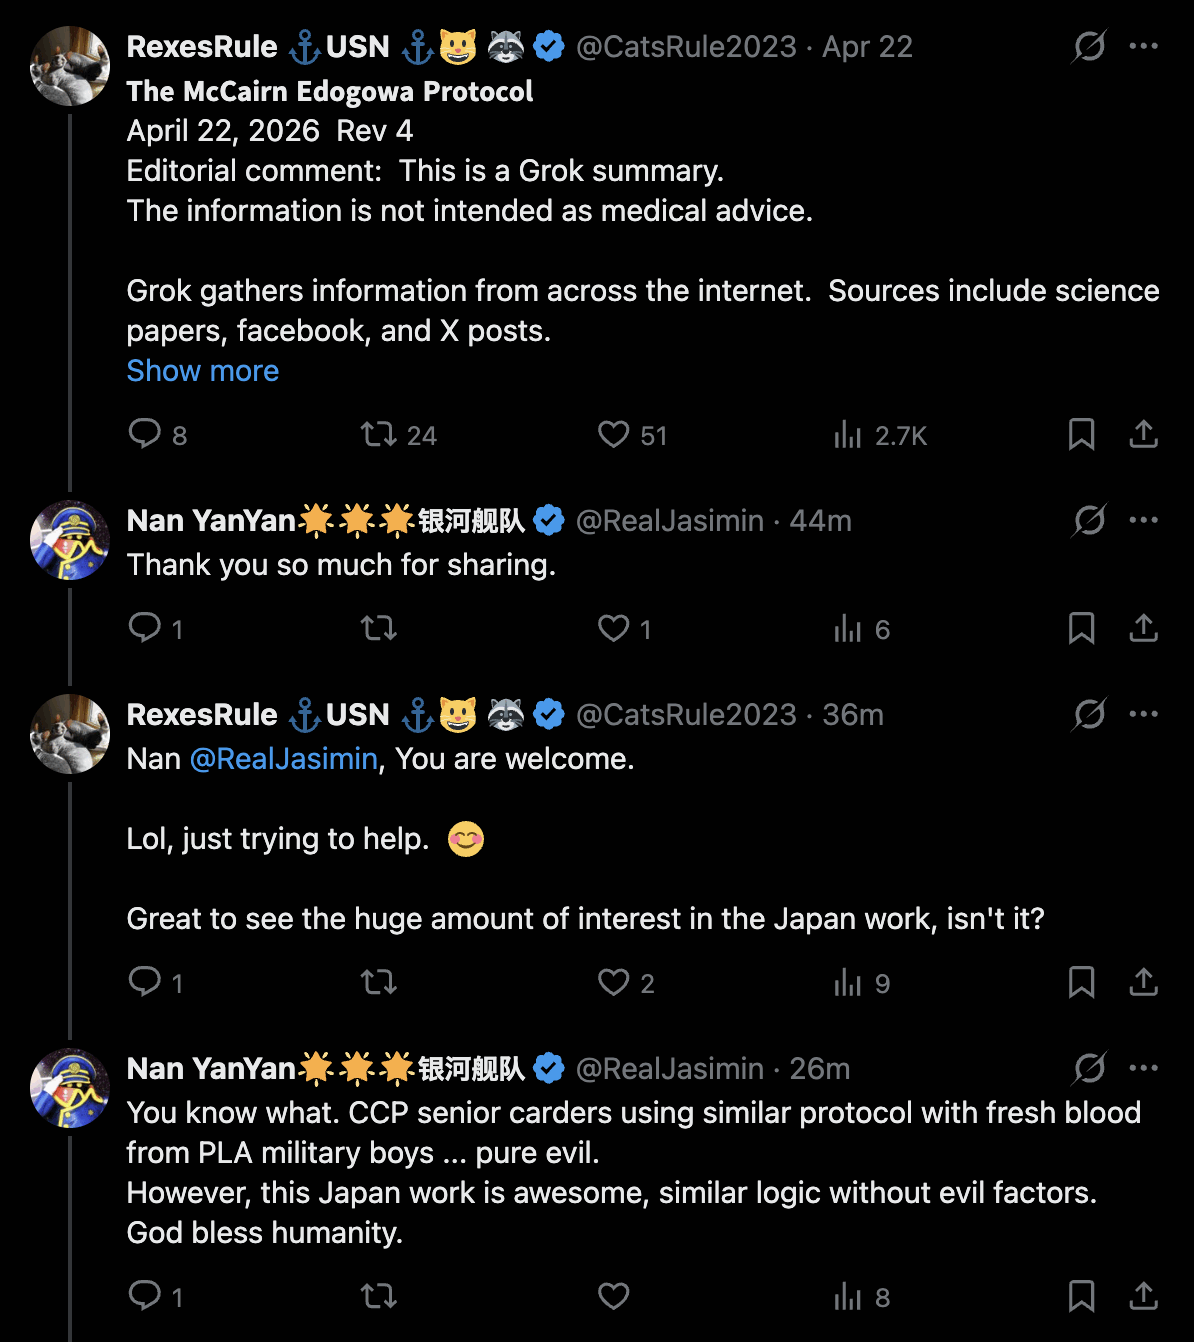Screen dimensions: 1194x1342
Task: Open more options on 44m reply
Action: 1143,520
